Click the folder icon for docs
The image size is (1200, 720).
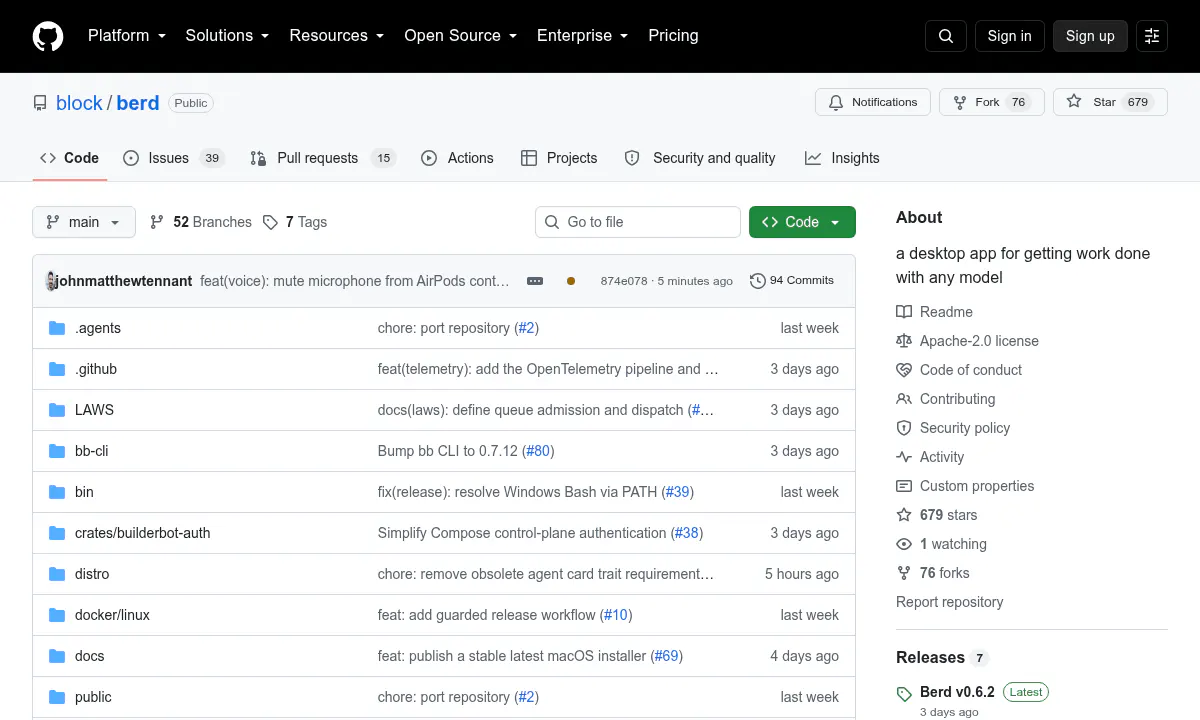[57, 656]
